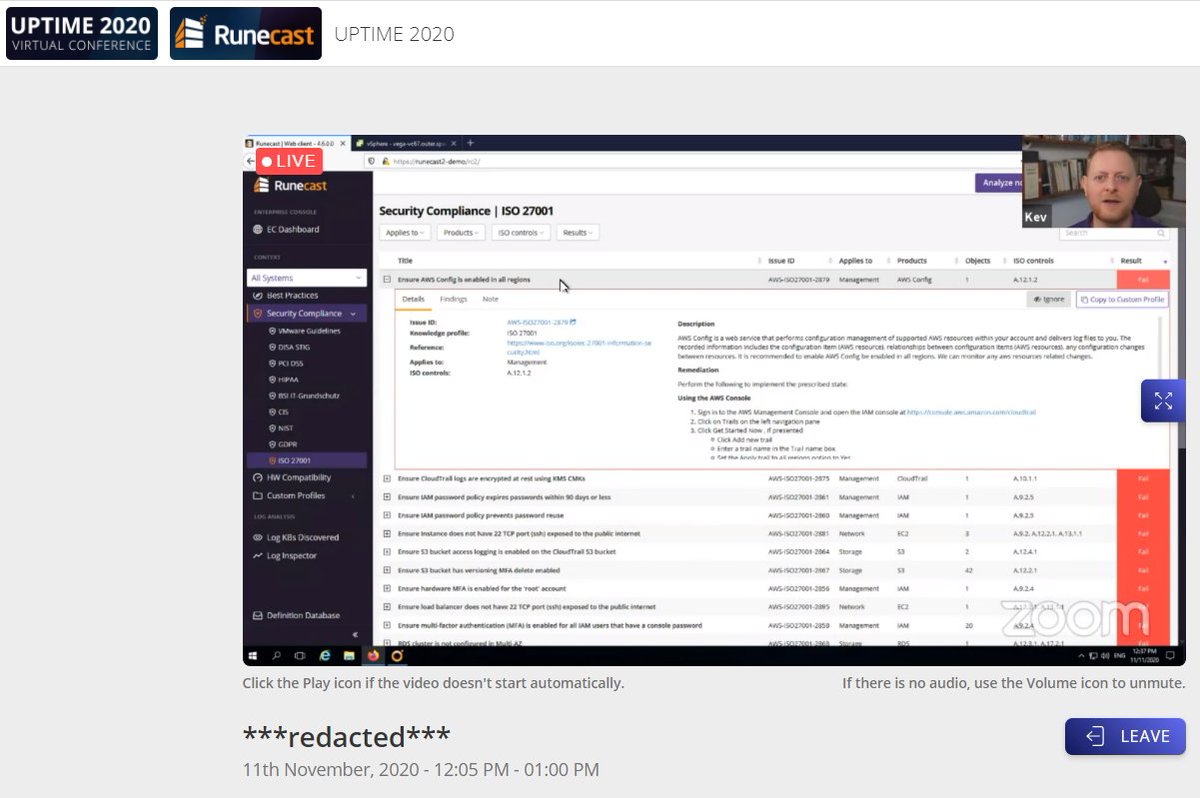The height and width of the screenshot is (798, 1200).
Task: Open the console.aws.amazon.com cloudtrail link
Action: pos(971,412)
